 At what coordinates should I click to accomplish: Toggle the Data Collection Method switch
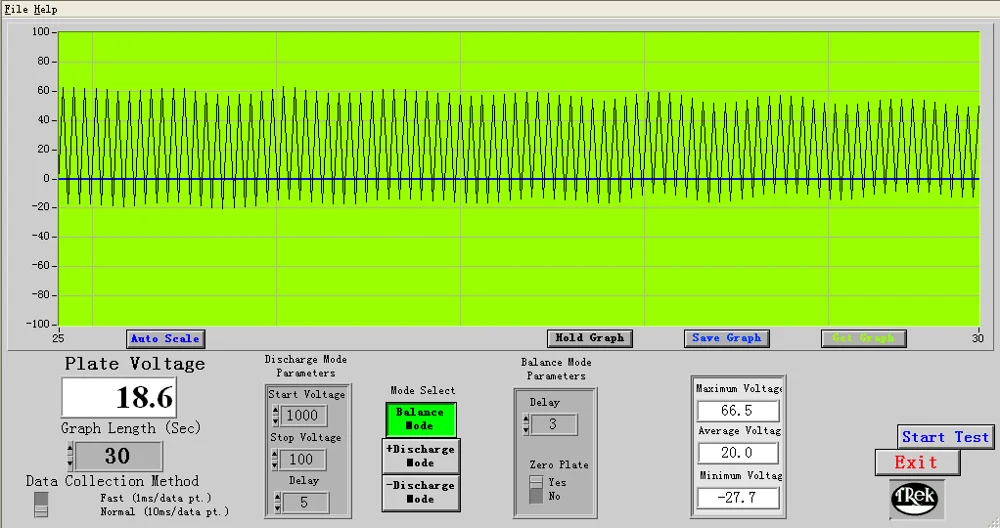[x=41, y=504]
